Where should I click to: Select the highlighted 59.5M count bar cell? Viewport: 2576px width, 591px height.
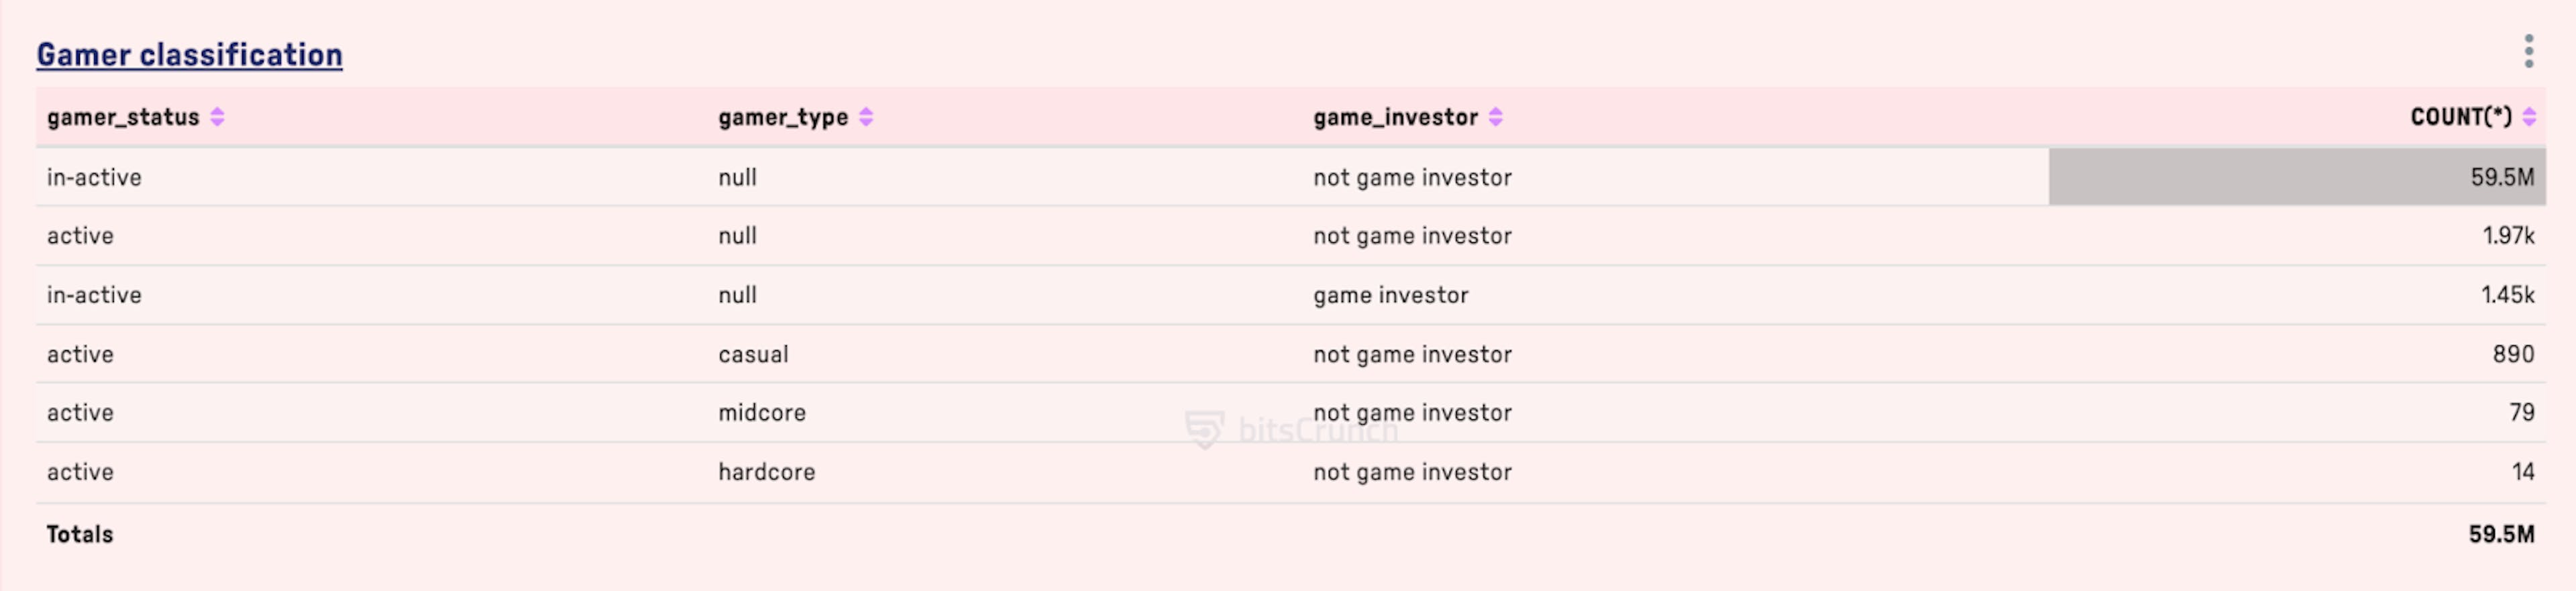(x=2297, y=177)
